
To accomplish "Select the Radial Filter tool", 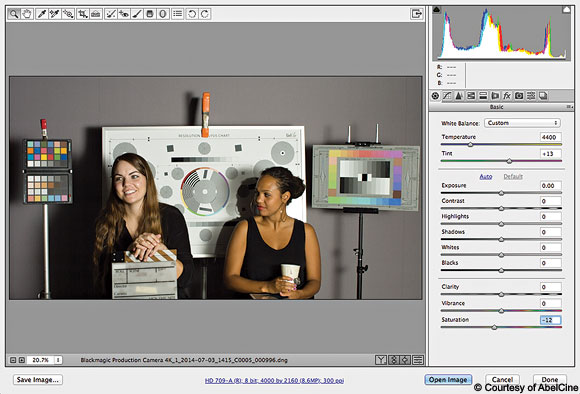I will tap(163, 14).
